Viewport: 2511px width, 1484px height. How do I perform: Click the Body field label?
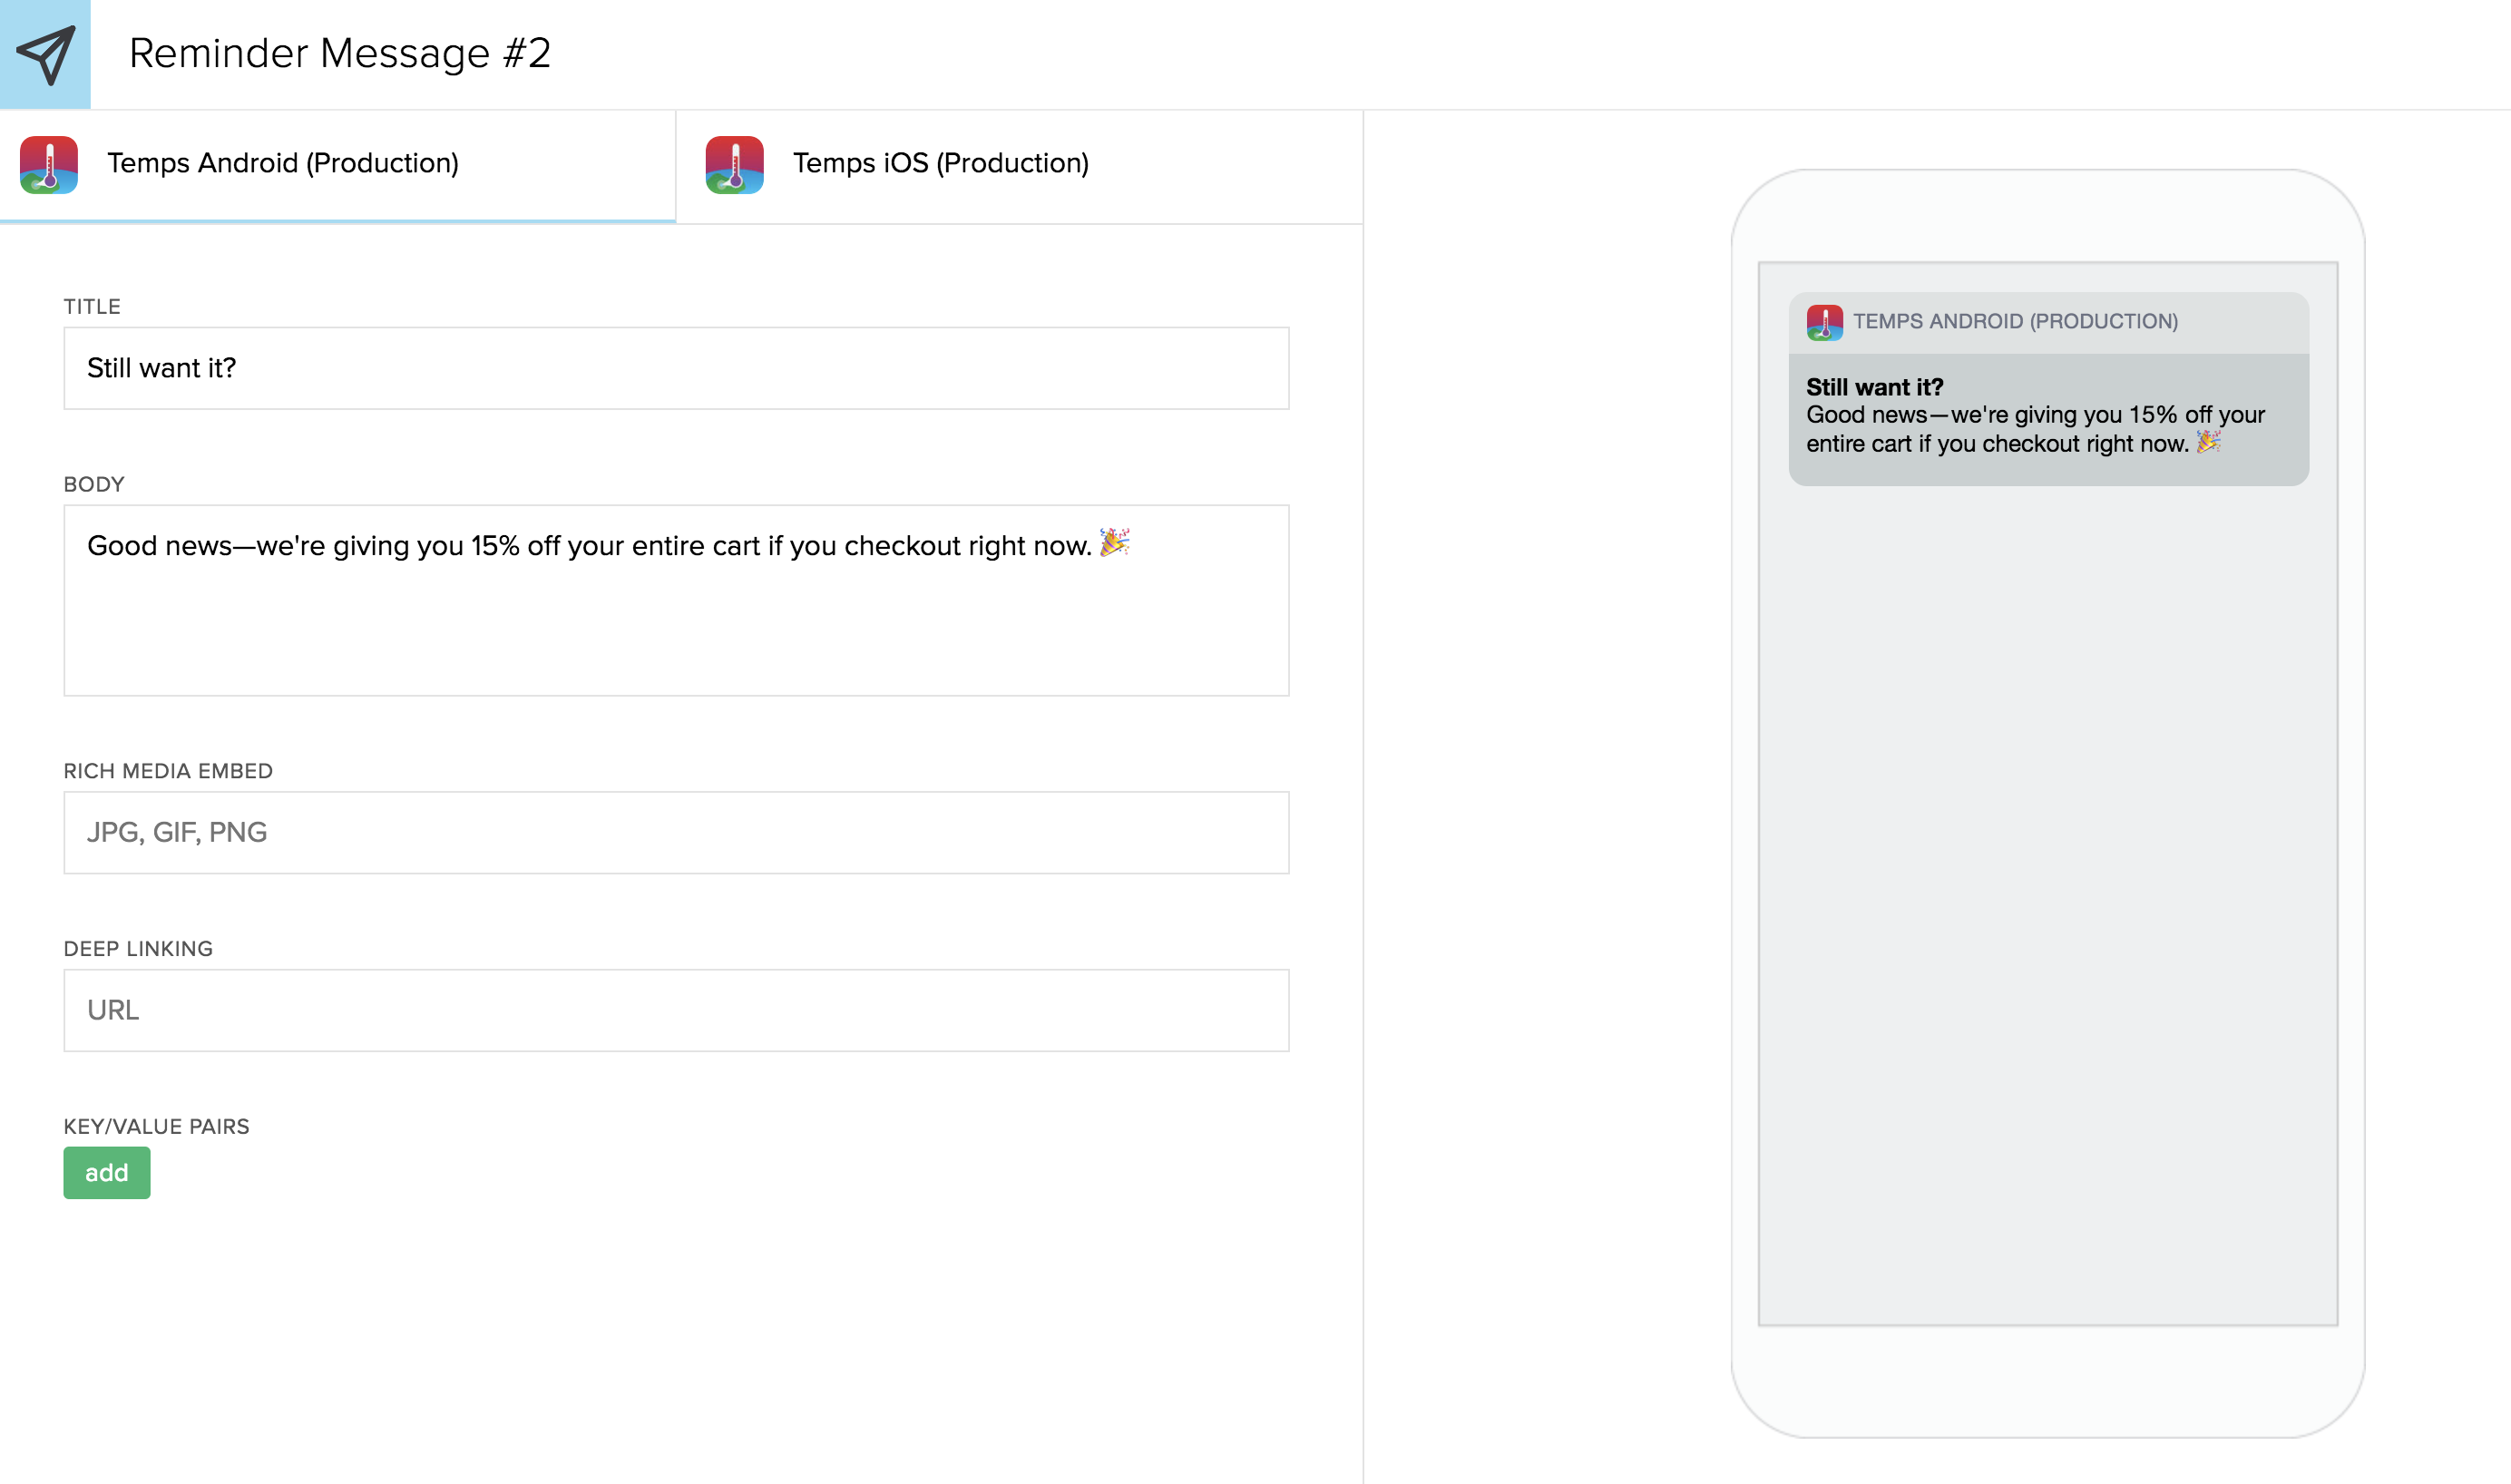point(94,484)
